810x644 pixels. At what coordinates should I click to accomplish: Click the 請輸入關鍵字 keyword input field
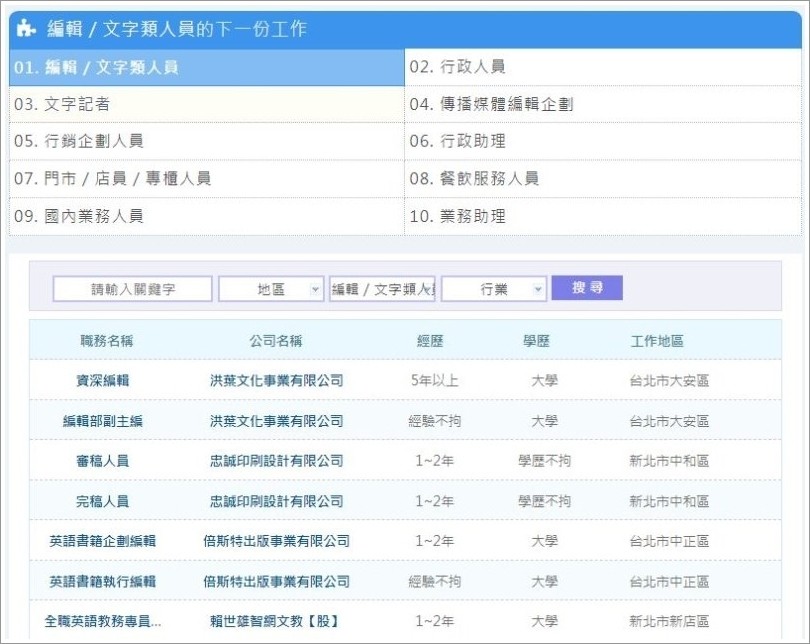click(133, 289)
